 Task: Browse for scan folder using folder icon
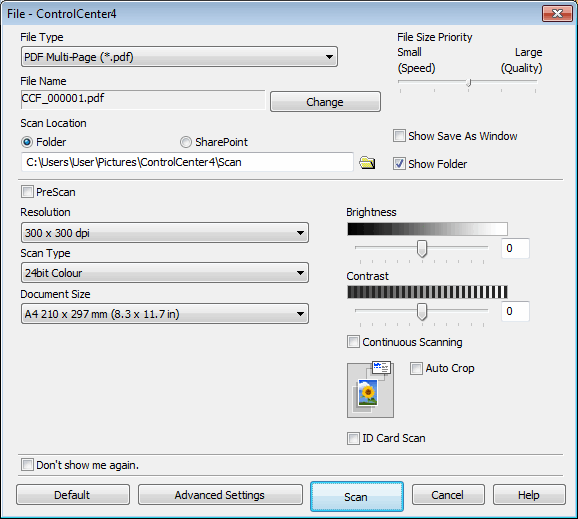(x=367, y=163)
